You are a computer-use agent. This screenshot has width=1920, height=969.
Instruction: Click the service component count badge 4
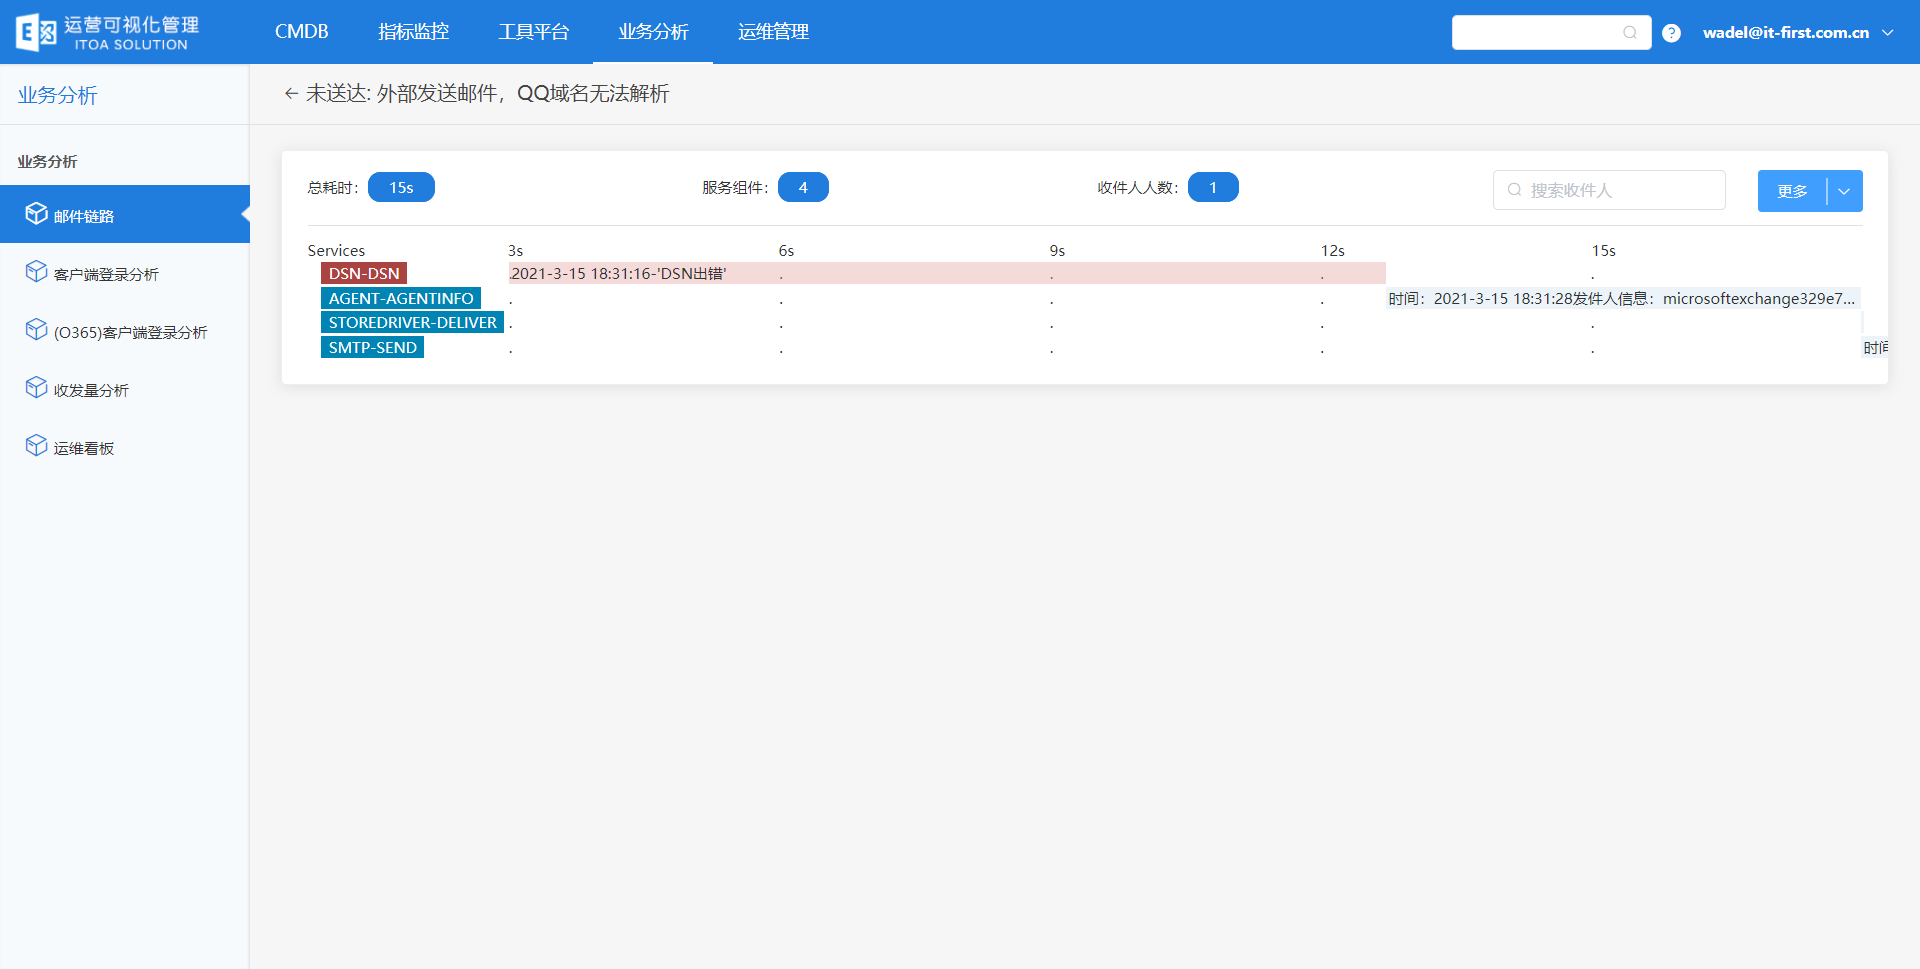(803, 187)
